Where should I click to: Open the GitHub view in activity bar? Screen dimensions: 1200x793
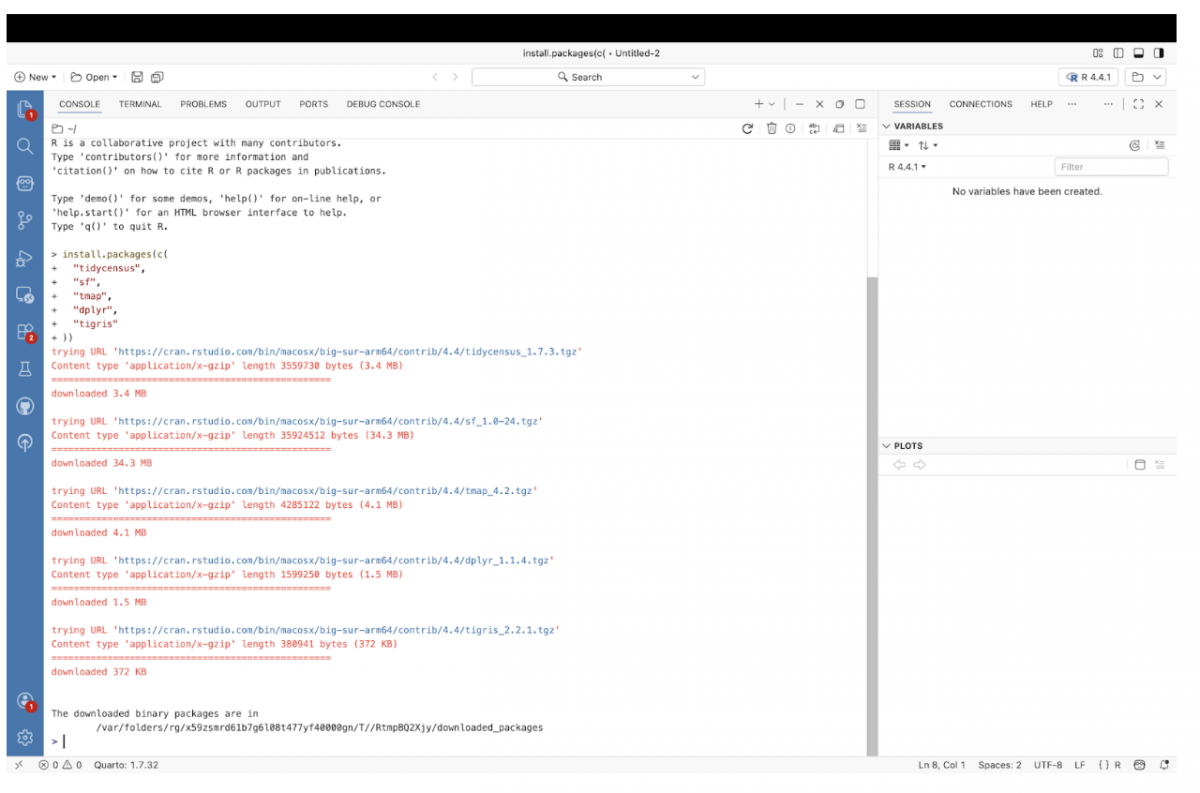(25, 406)
